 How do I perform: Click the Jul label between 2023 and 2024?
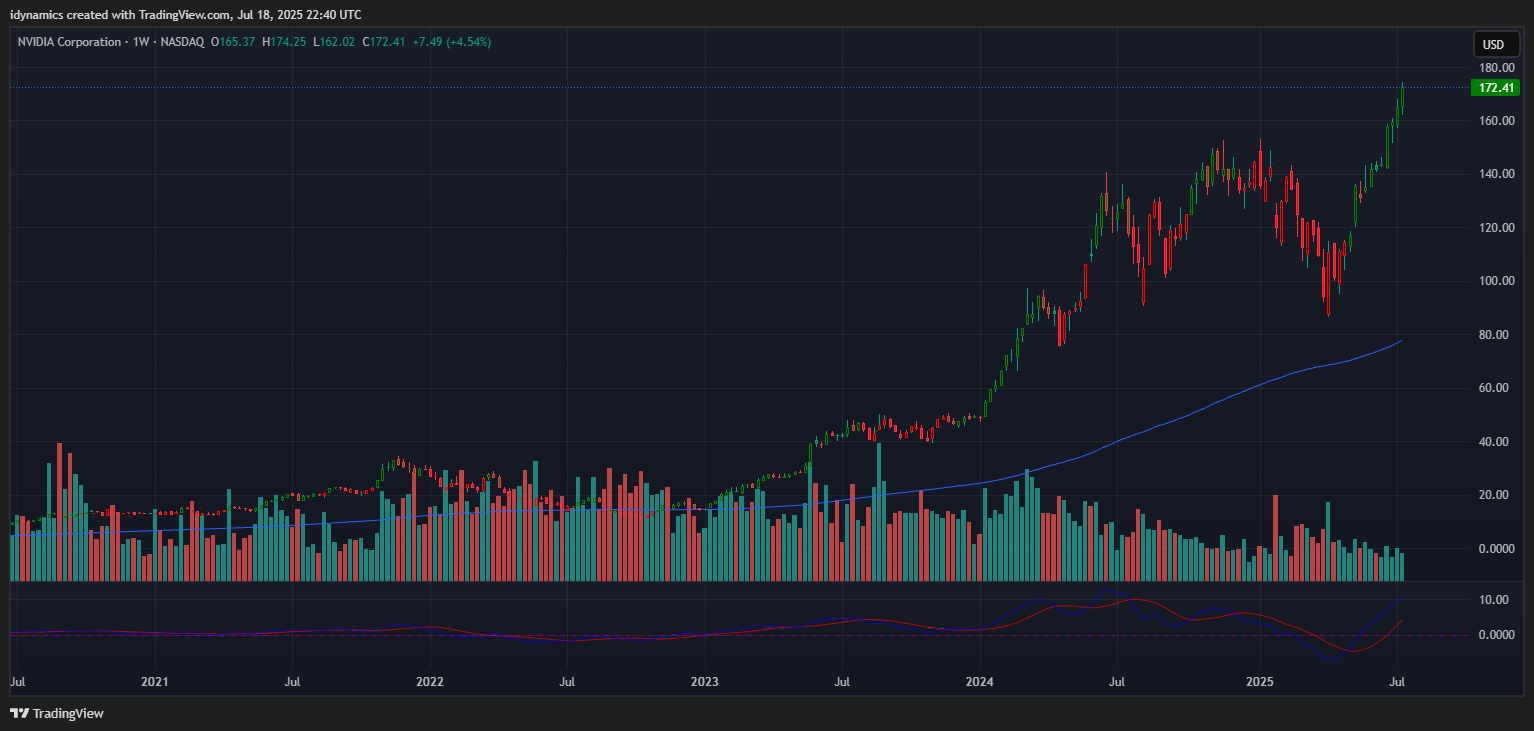tap(842, 682)
